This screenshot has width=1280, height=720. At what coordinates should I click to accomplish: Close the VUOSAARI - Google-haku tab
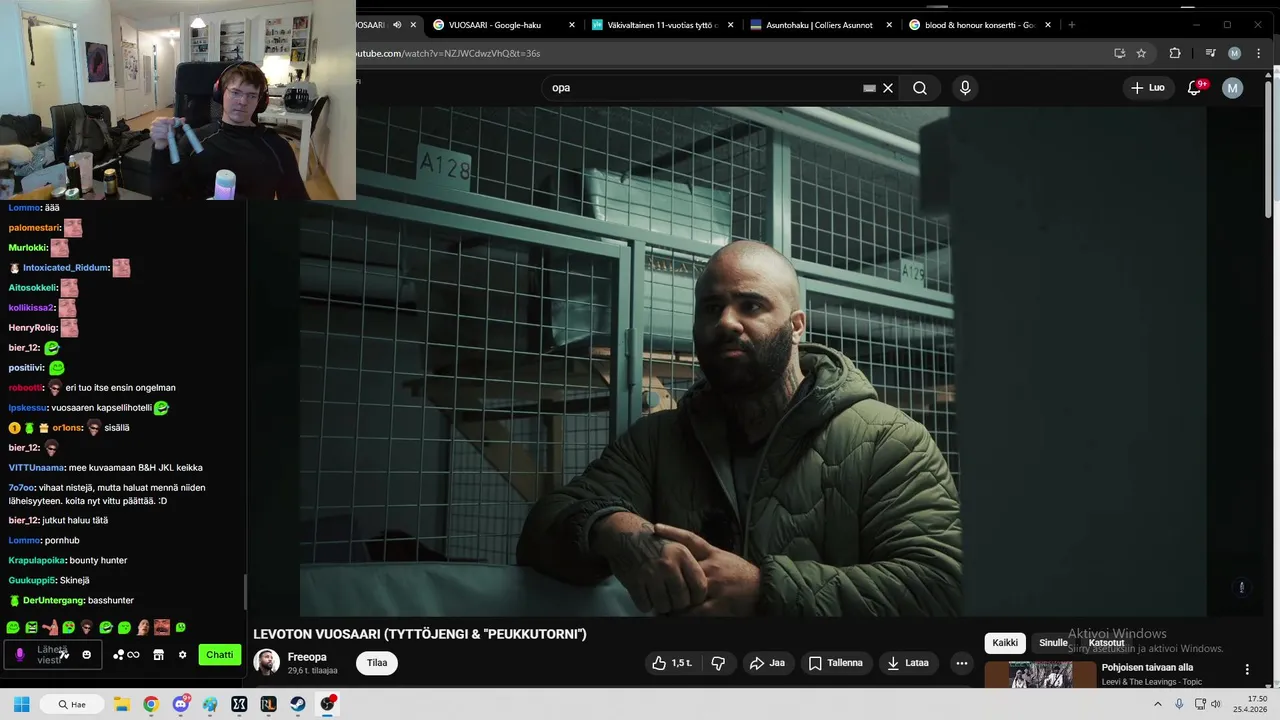[x=572, y=24]
